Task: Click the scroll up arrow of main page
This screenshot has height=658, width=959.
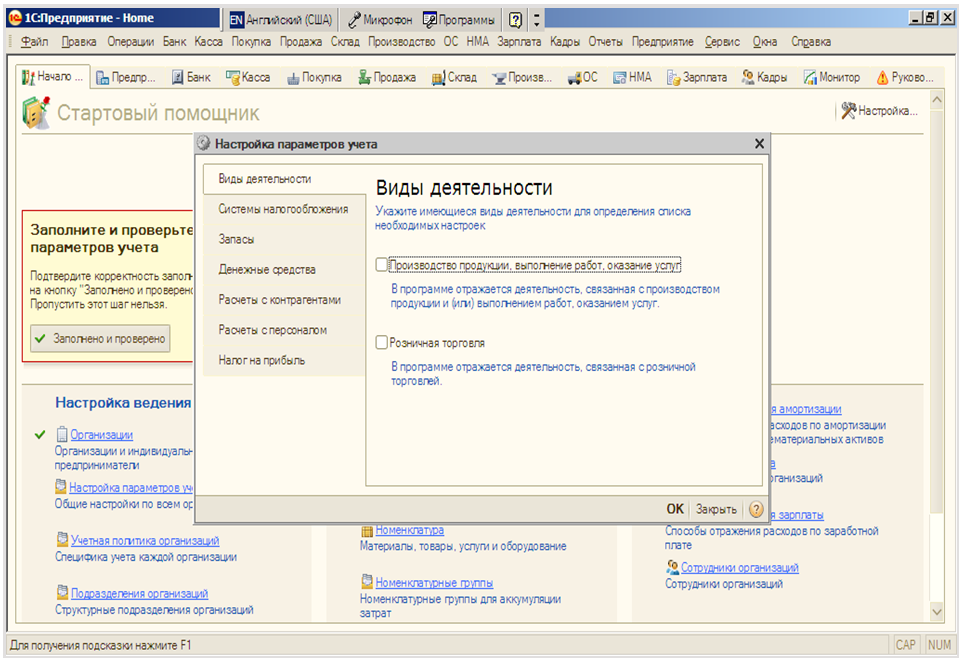Action: tap(936, 99)
